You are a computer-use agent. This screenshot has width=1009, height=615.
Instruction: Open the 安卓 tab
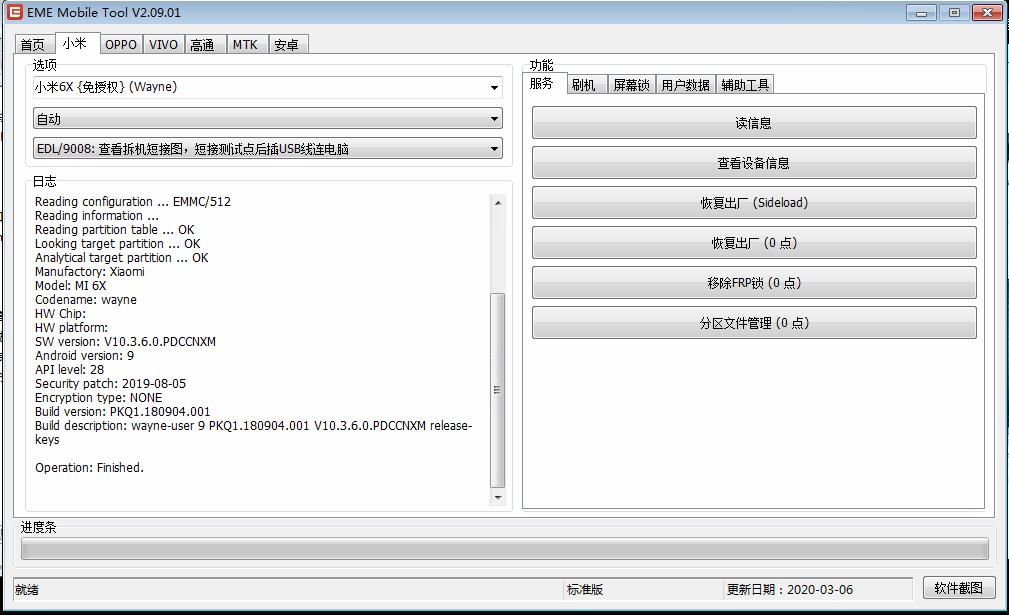(286, 44)
